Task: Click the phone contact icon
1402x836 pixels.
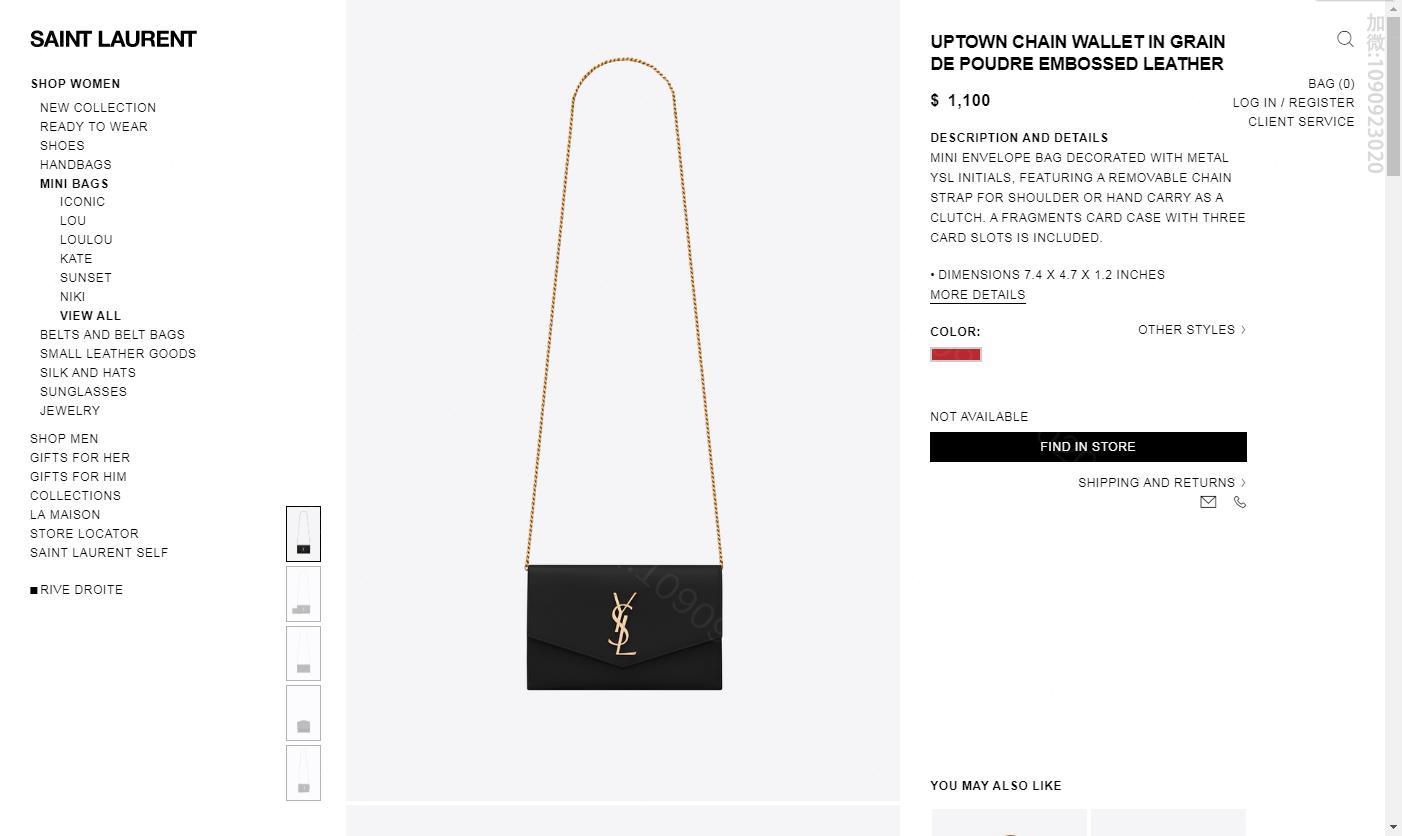Action: pos(1240,502)
